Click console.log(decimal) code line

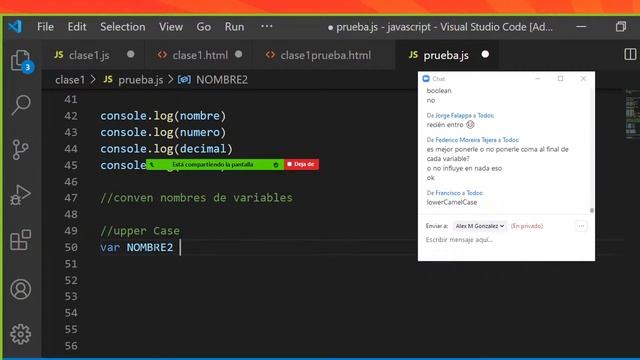(166, 149)
